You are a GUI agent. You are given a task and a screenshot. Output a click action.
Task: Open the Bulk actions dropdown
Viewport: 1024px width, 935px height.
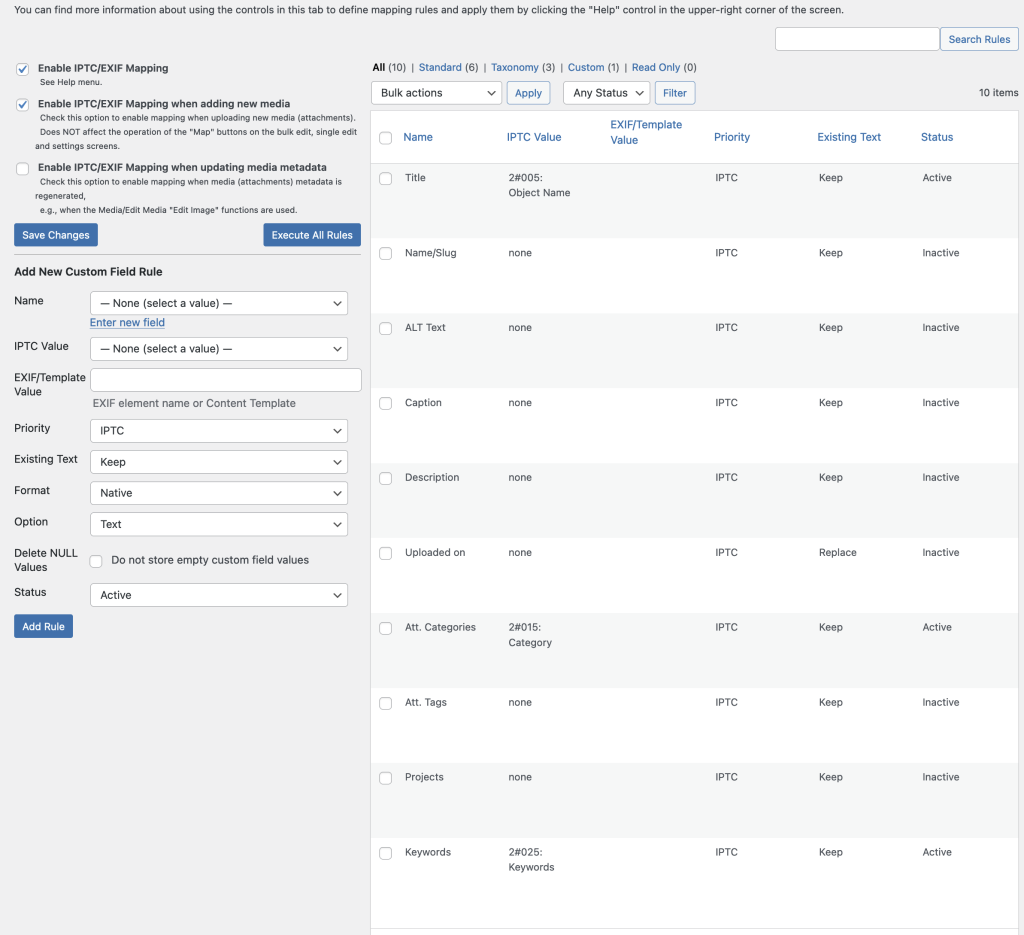(436, 93)
